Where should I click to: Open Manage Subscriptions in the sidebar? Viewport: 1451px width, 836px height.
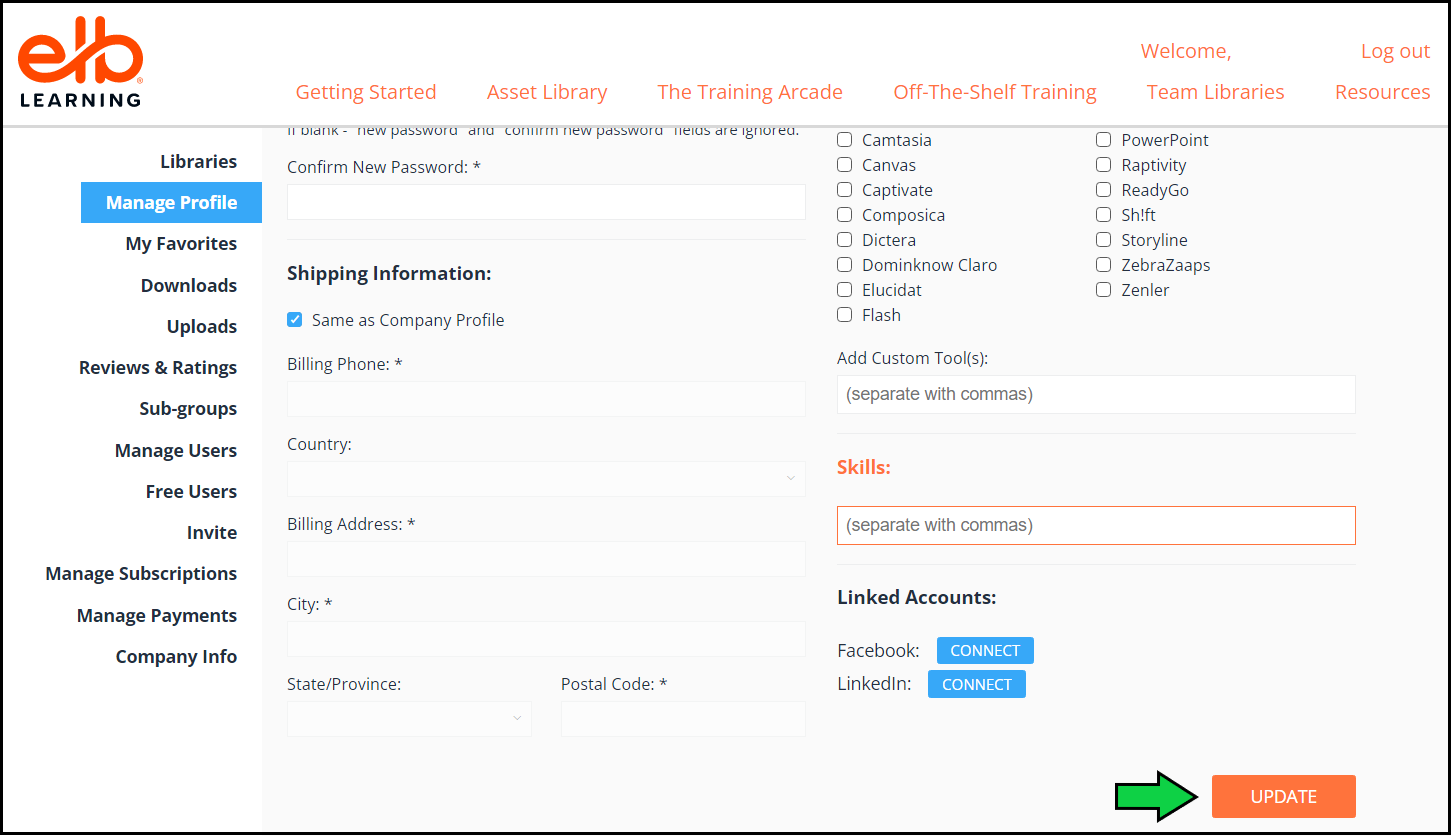[x=141, y=574]
